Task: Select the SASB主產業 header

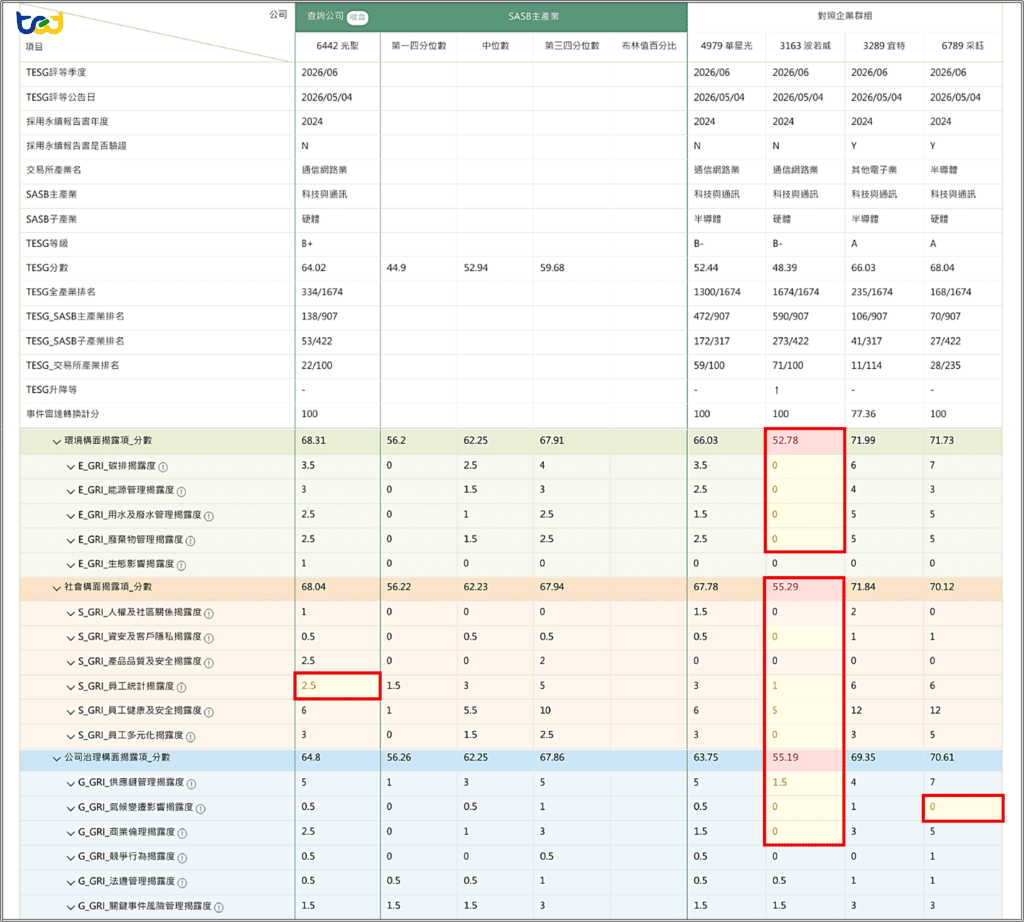Action: click(x=534, y=16)
